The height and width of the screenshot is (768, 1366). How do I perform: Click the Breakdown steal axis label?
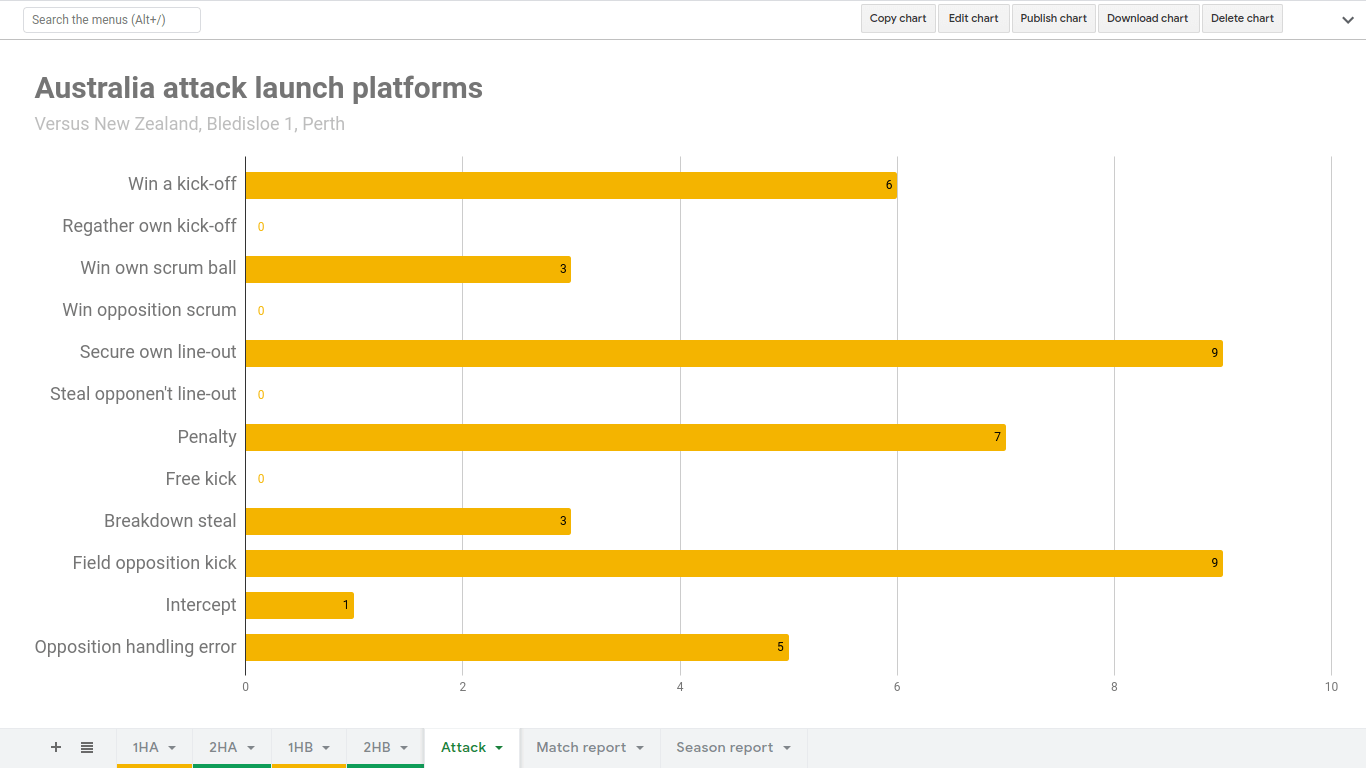[170, 521]
